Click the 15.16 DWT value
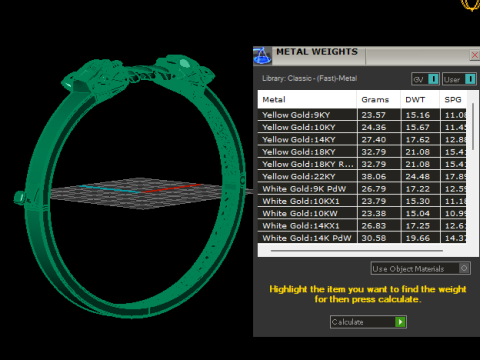Image resolution: width=480 pixels, height=360 pixels. coord(418,115)
